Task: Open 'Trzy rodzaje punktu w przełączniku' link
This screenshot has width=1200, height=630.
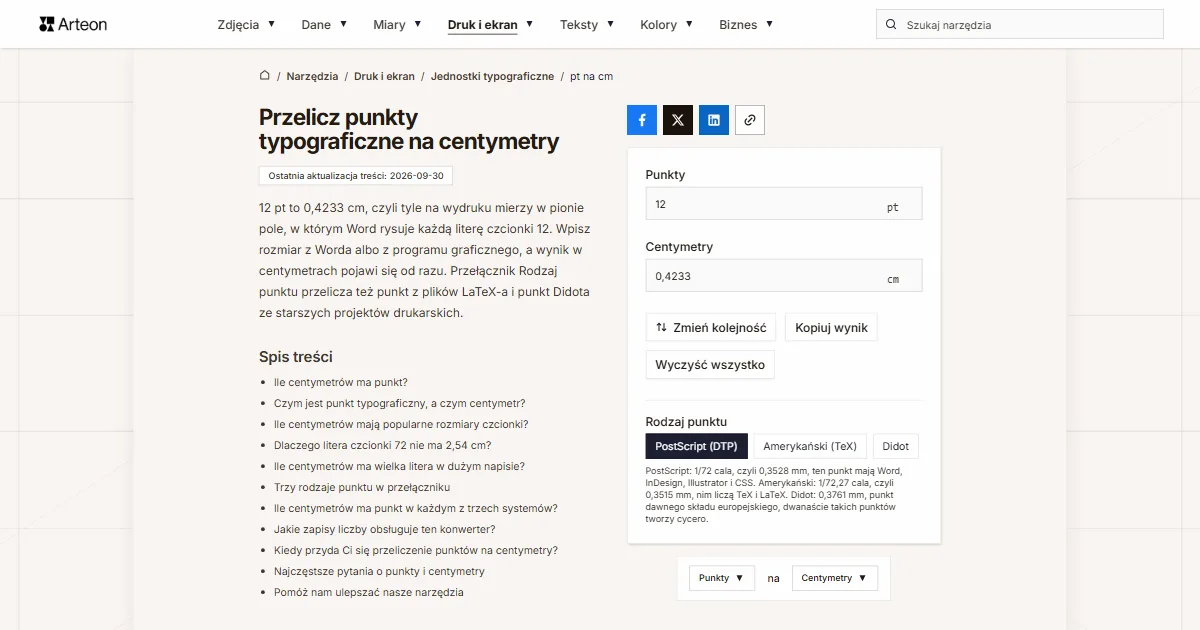Action: click(x=362, y=487)
